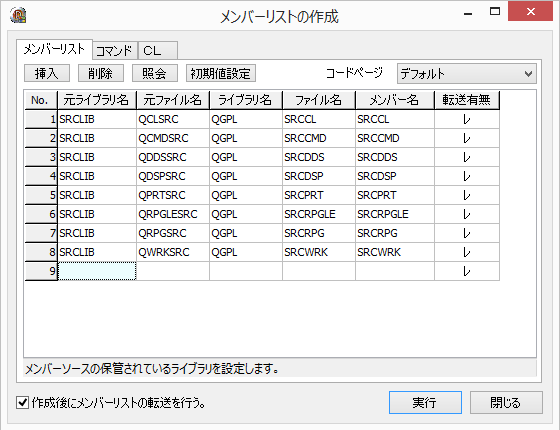Switch to the コマンド tab
The height and width of the screenshot is (430, 560).
click(x=115, y=51)
